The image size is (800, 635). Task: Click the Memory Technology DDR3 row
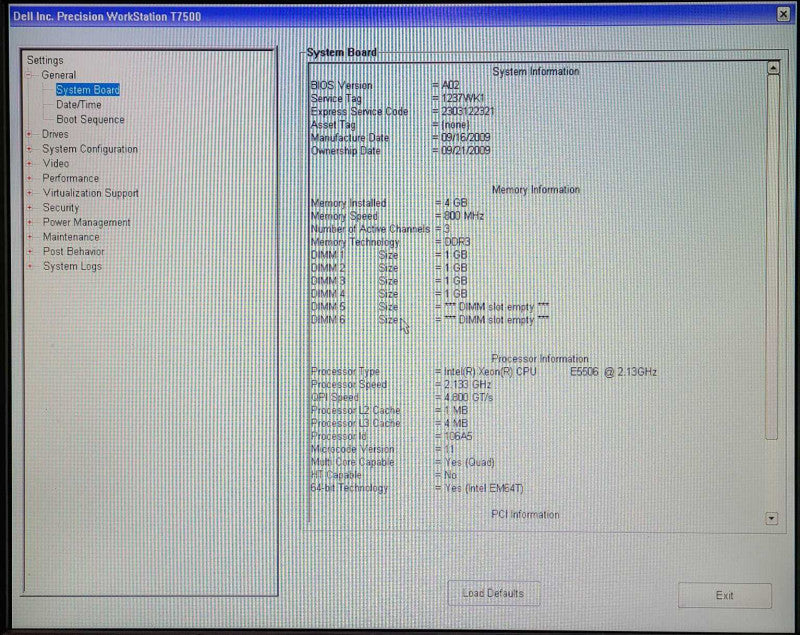(x=390, y=242)
